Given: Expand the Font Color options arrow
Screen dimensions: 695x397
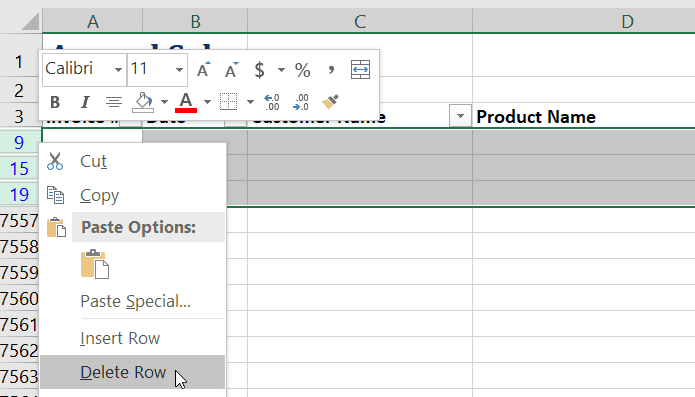Looking at the screenshot, I should click(x=207, y=102).
